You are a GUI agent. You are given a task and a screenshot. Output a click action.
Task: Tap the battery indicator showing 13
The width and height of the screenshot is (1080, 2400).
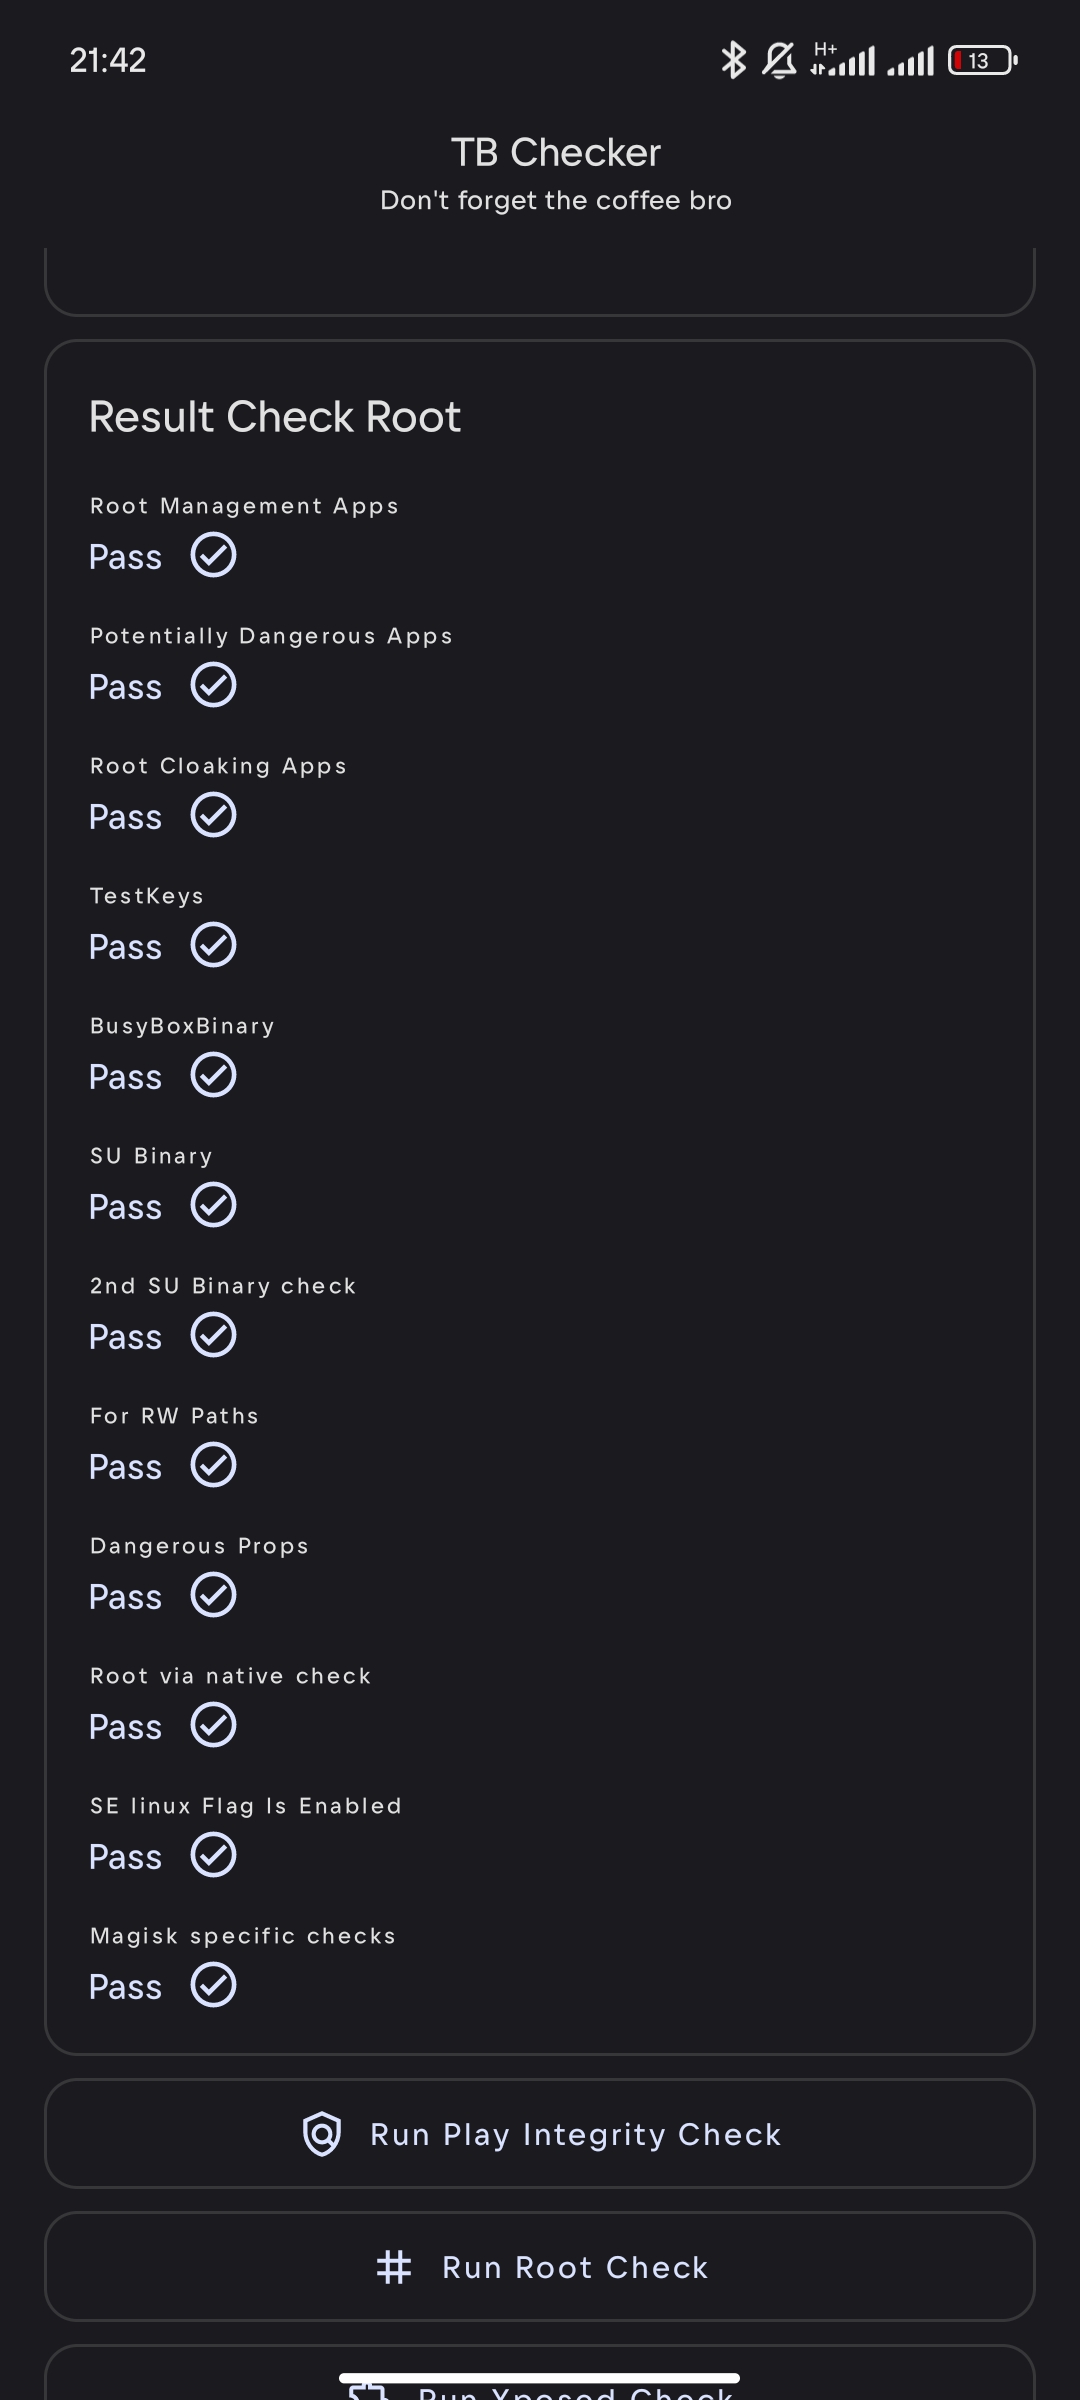(983, 60)
